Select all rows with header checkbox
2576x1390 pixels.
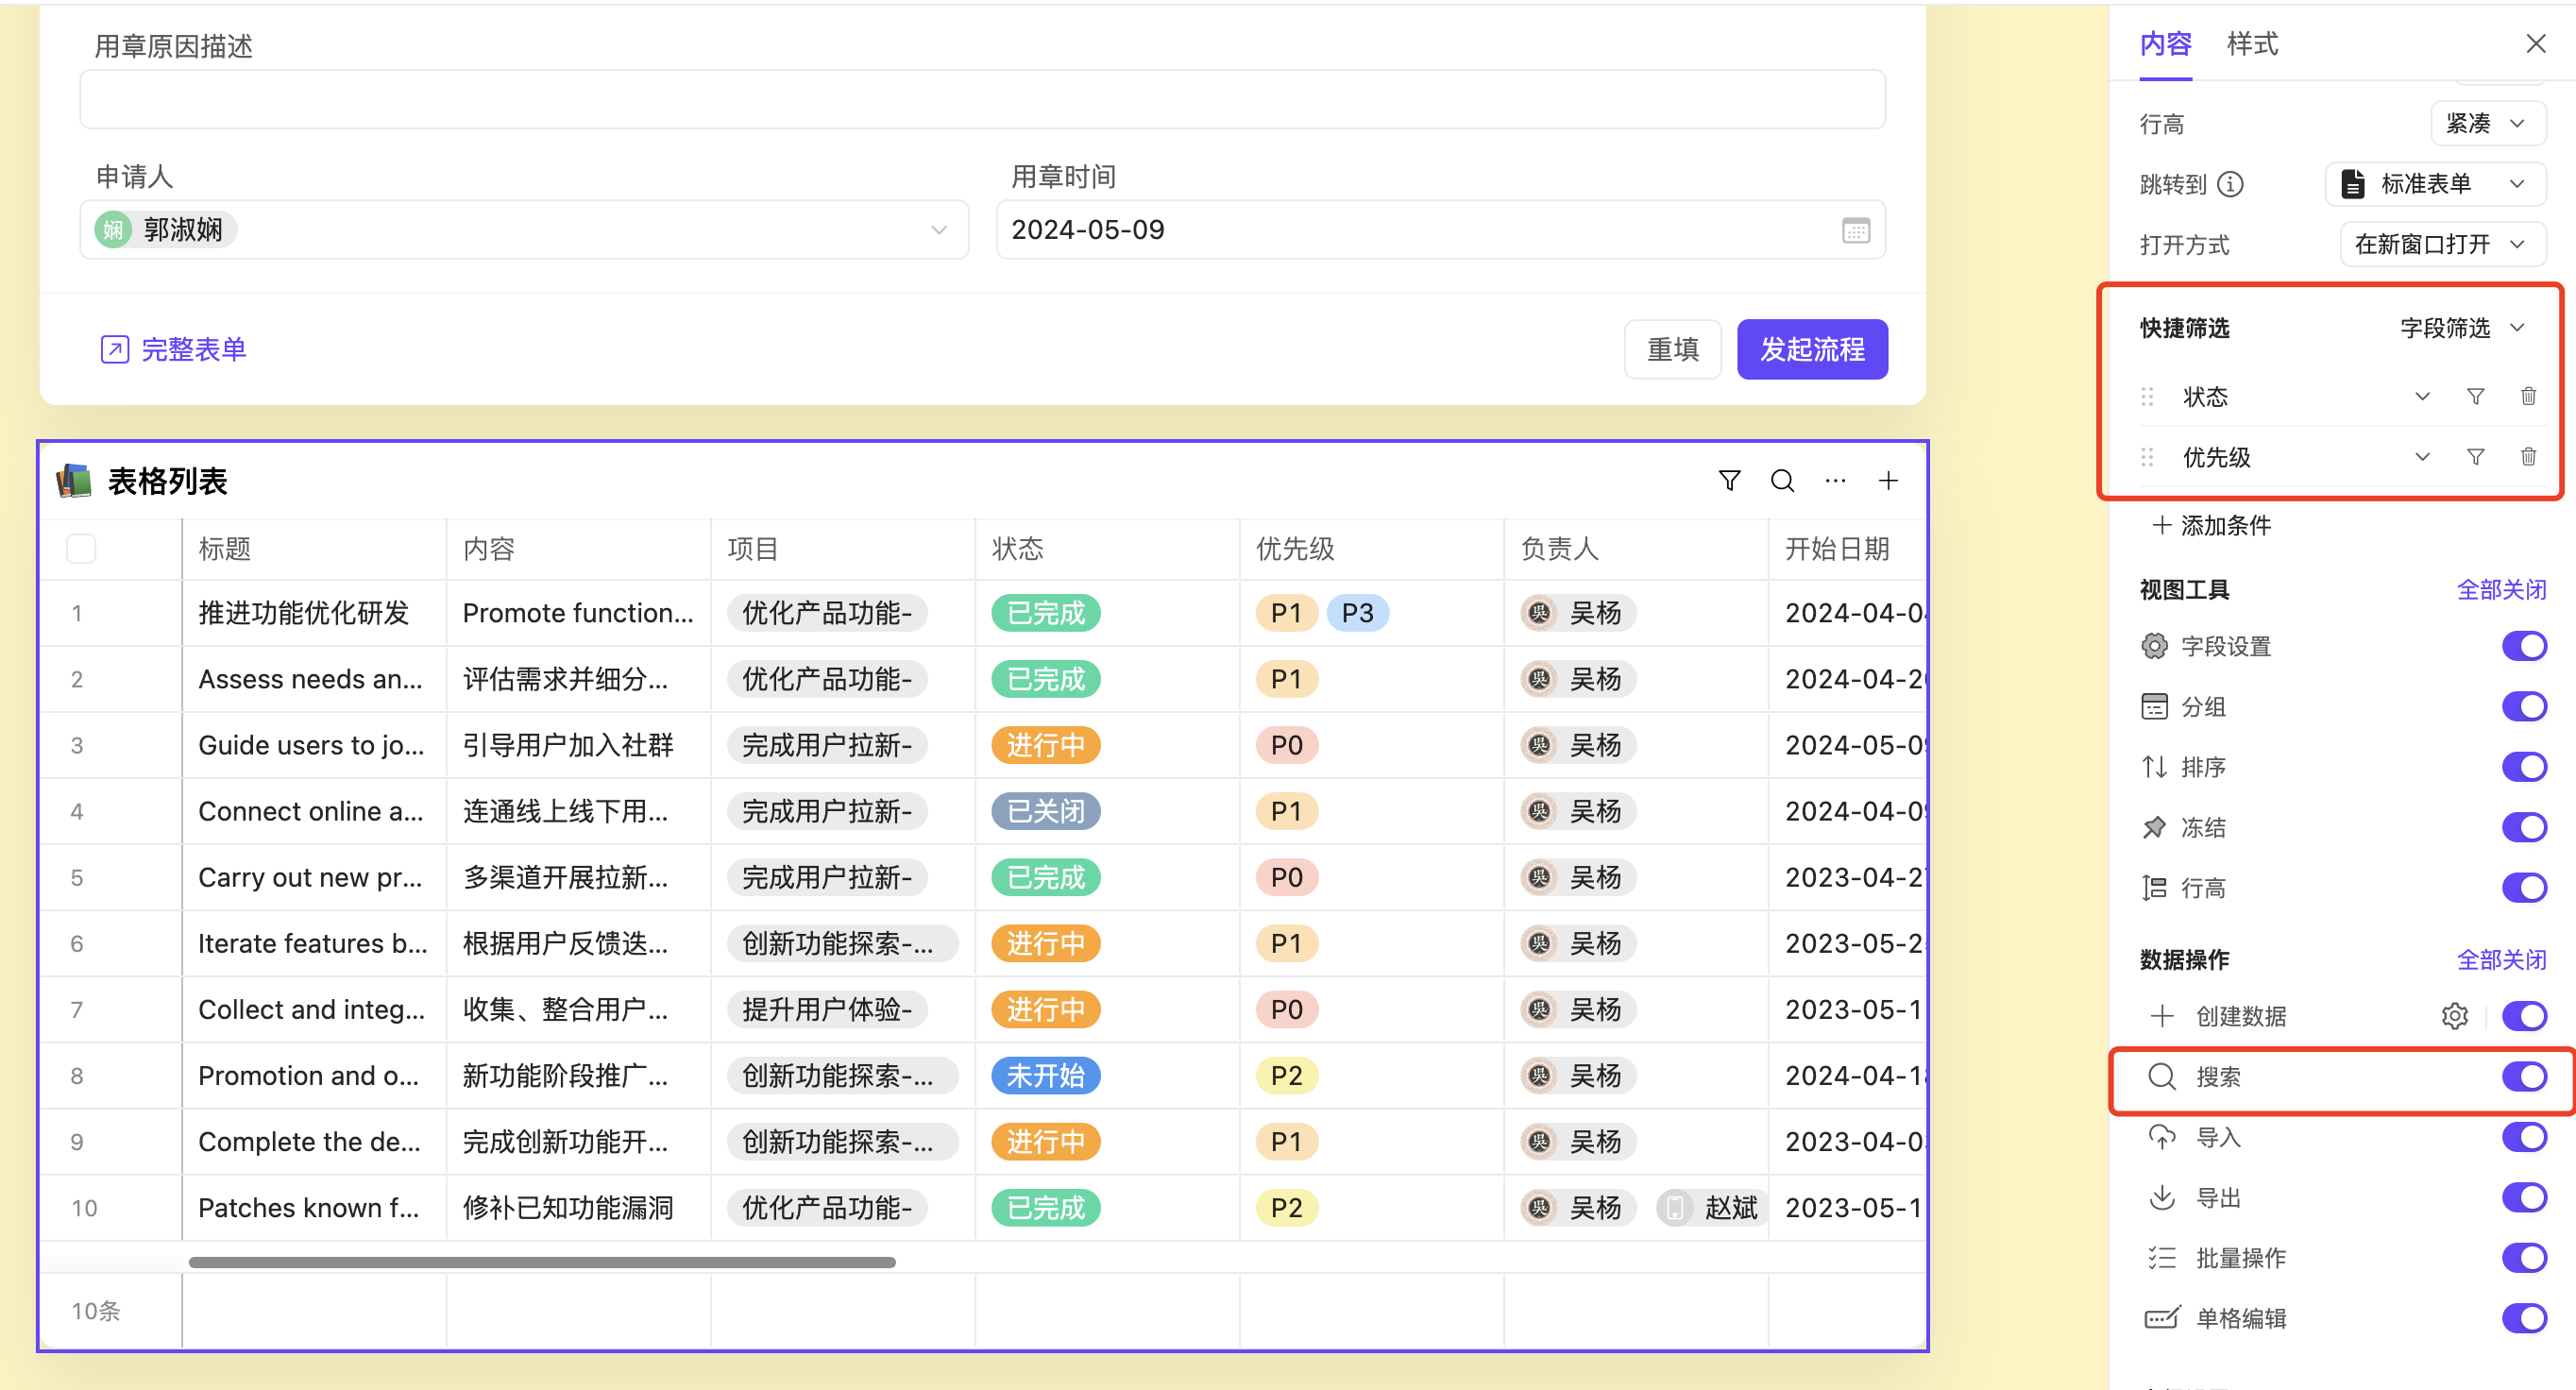point(81,549)
